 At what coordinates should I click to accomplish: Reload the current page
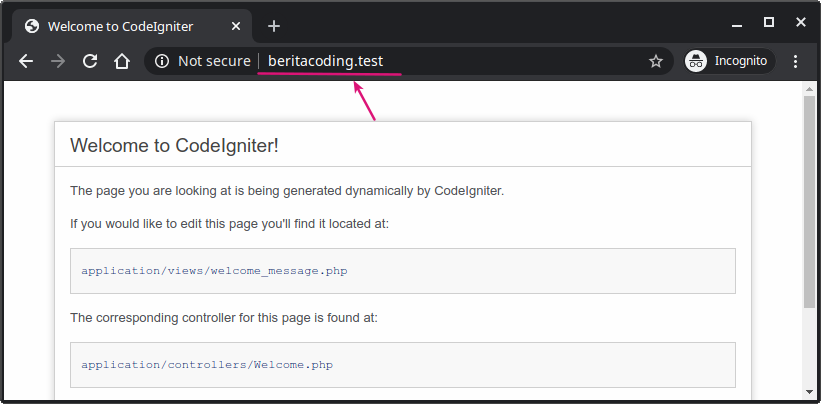(90, 61)
